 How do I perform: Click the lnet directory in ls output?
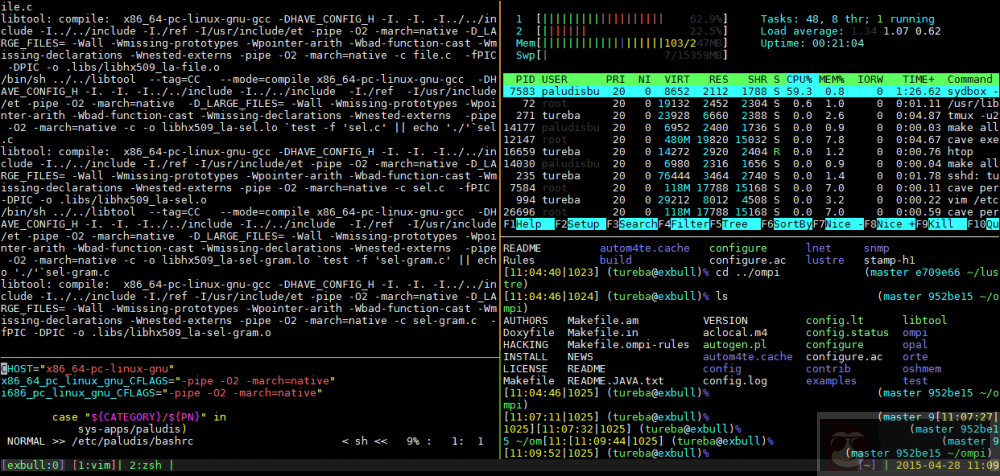pos(819,248)
